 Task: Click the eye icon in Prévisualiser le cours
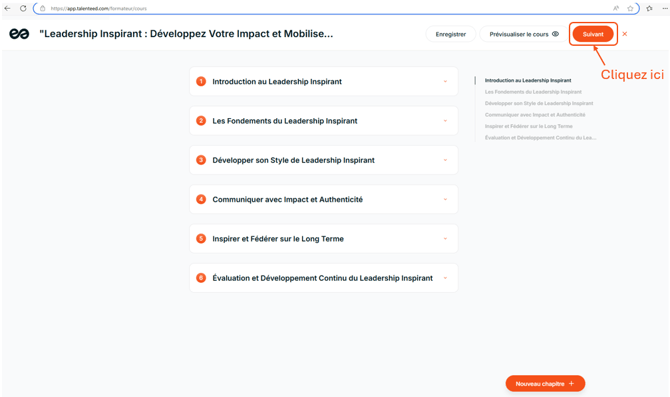click(555, 34)
